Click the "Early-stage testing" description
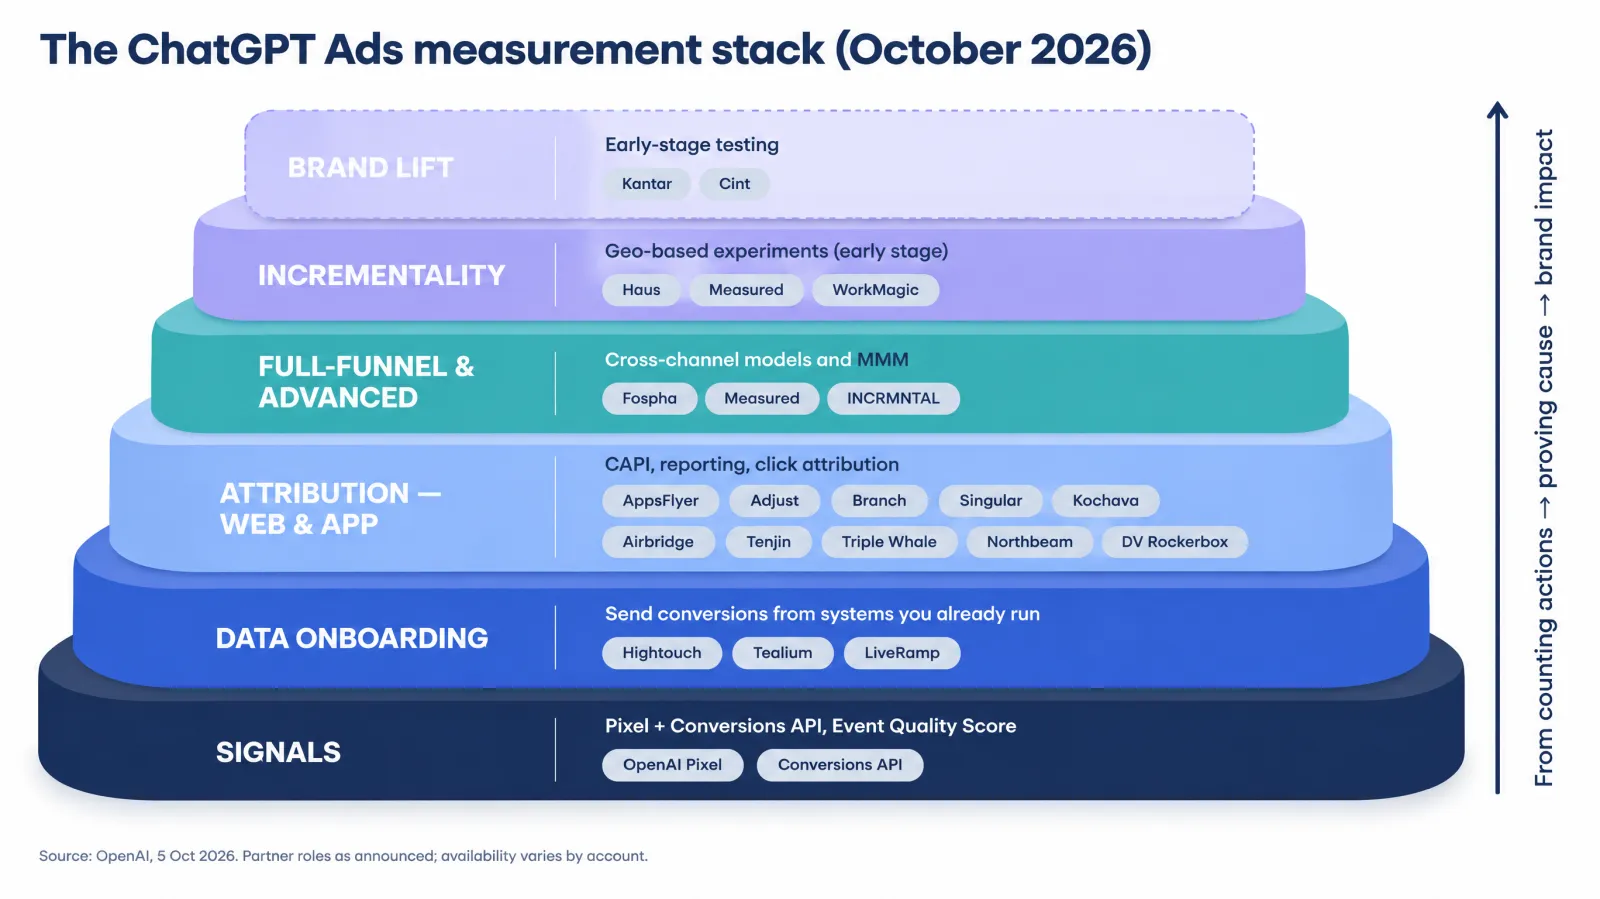Screen dimensions: 1600x899 [691, 145]
